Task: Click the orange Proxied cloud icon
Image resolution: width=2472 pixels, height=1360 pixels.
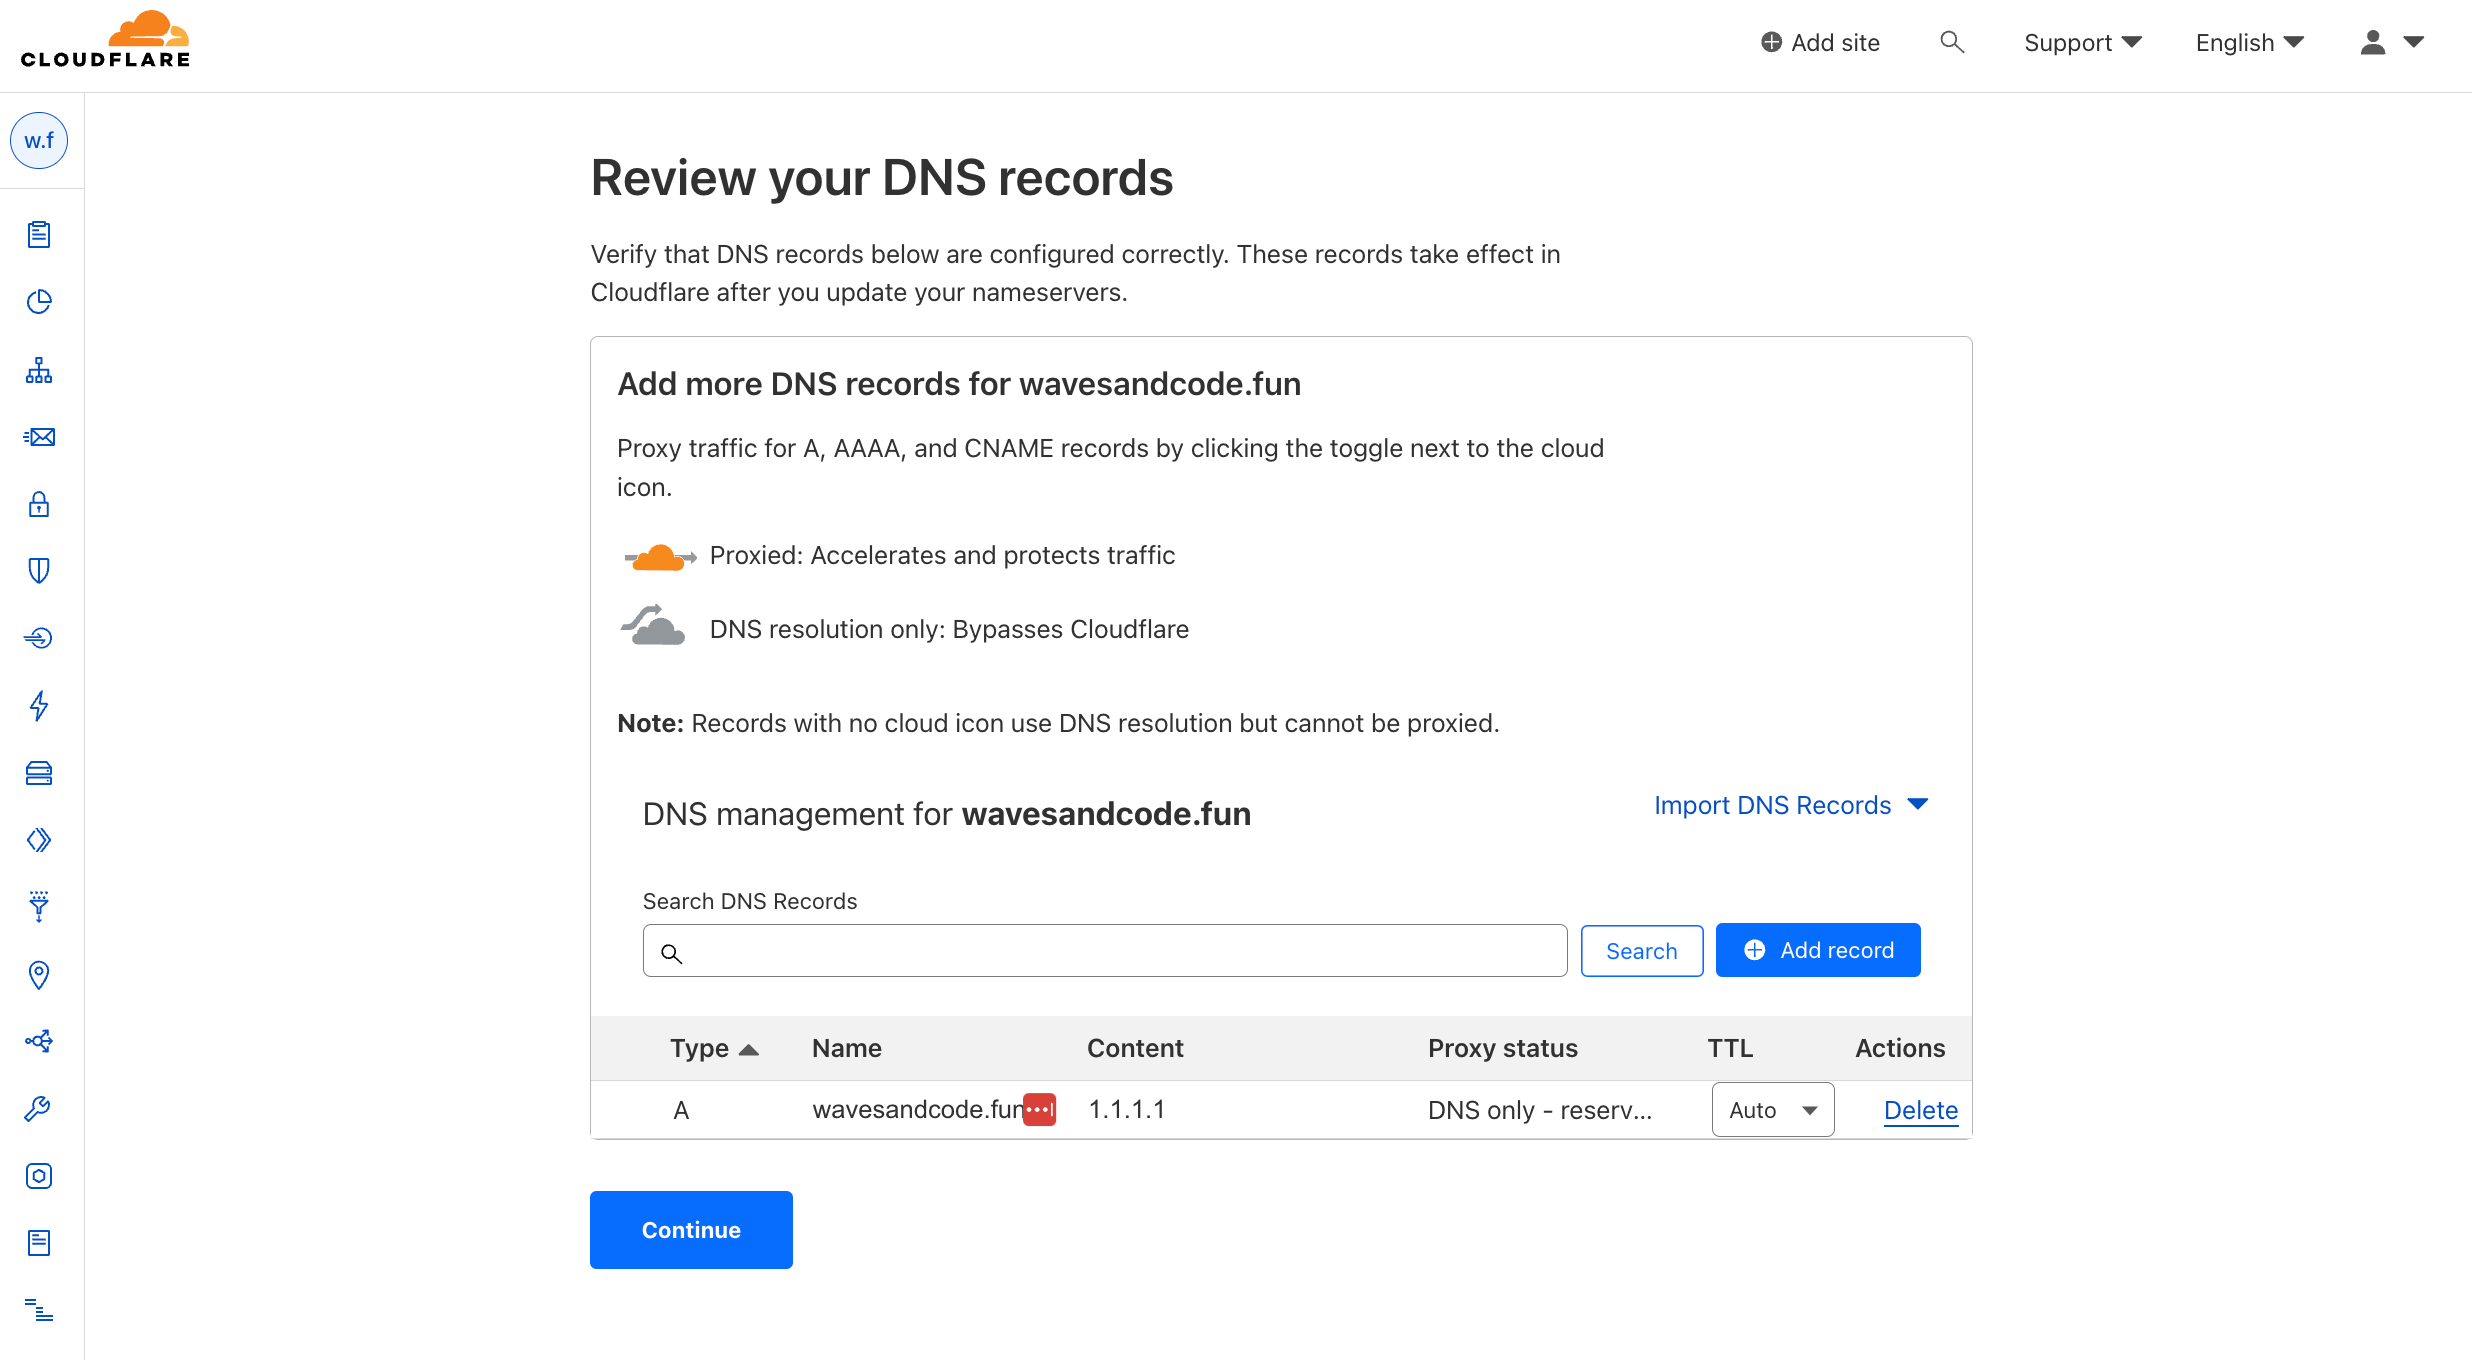Action: coord(660,556)
